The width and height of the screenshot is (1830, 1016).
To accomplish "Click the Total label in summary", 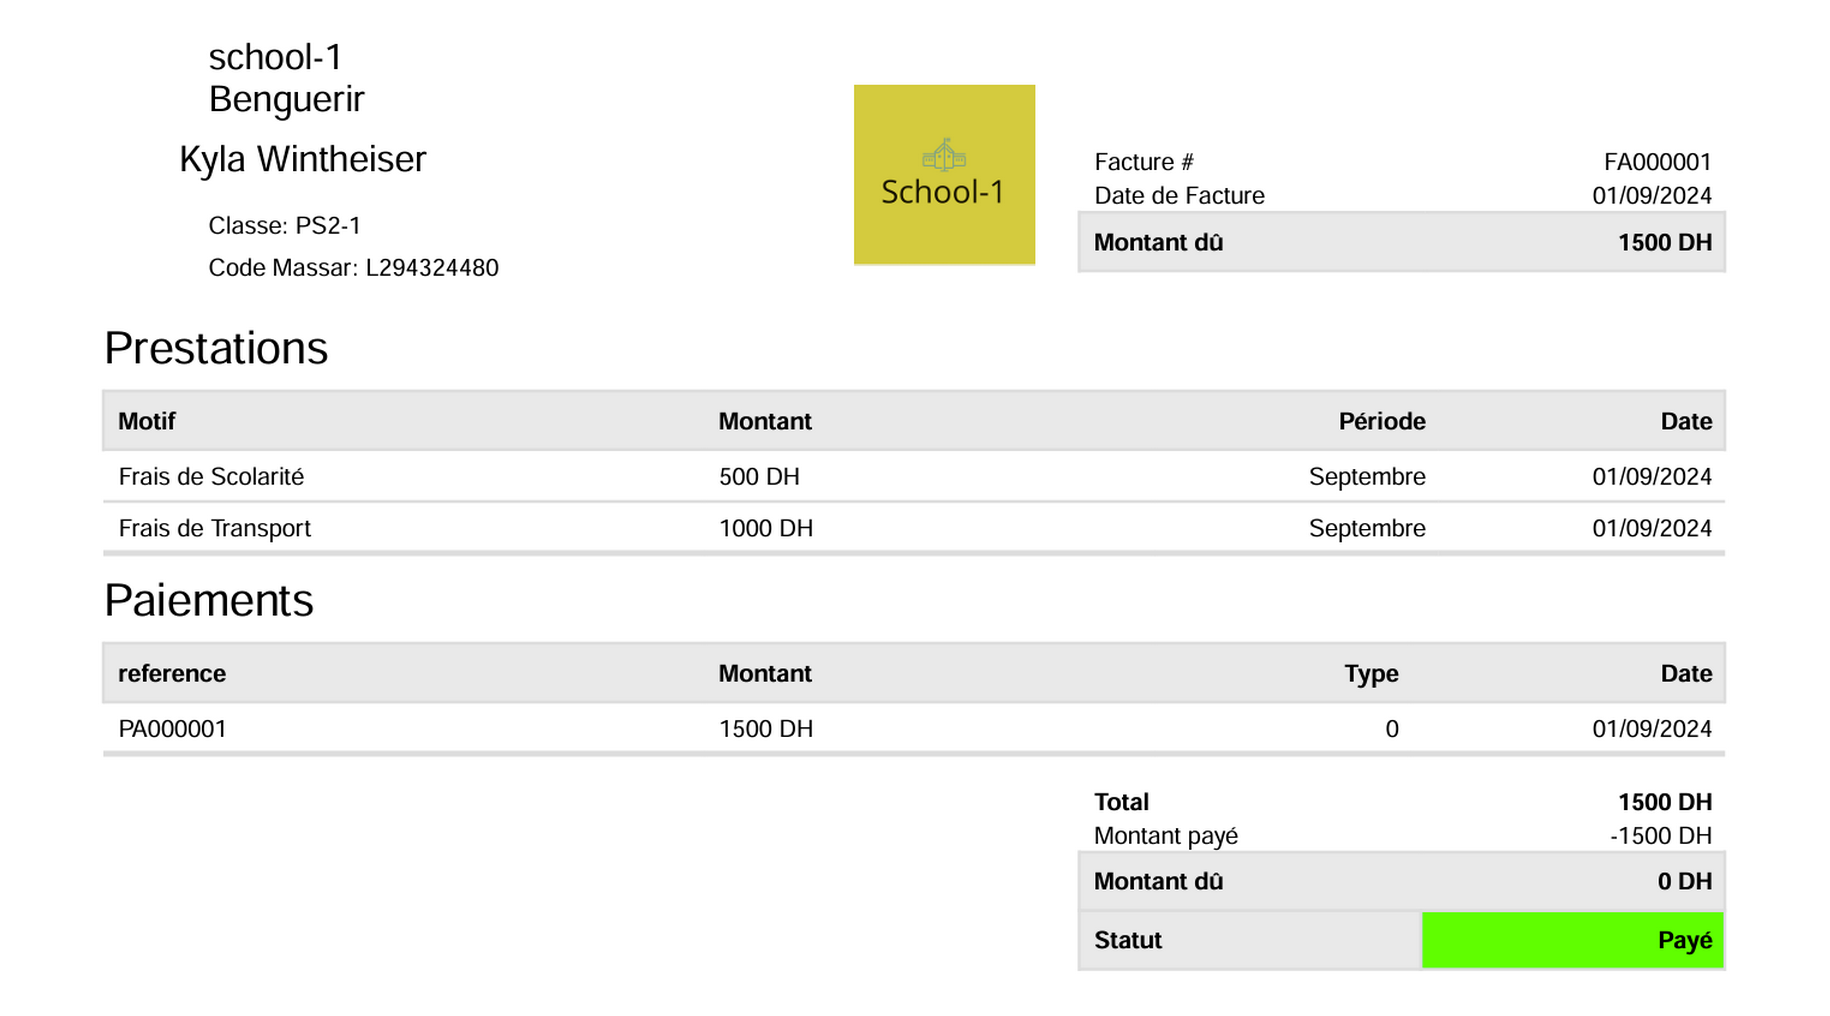I will click(1121, 802).
